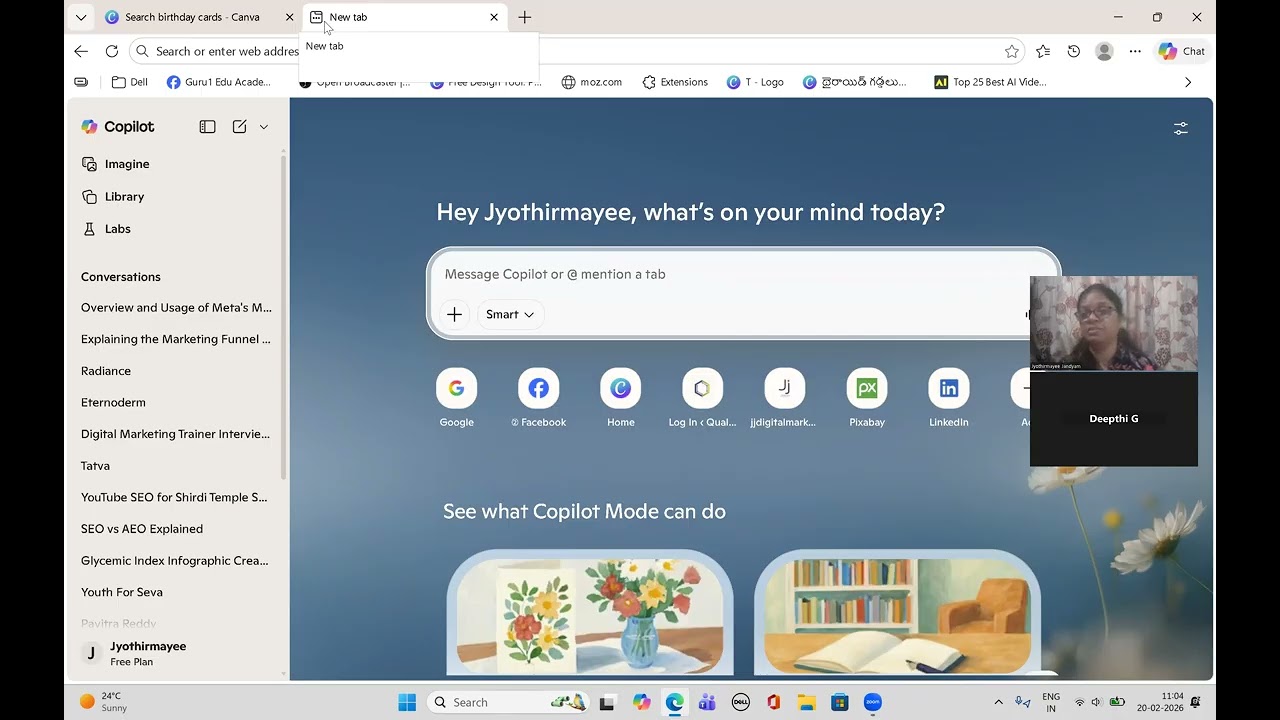Open moz.com bookmark
This screenshot has height=720, width=1280.
point(592,82)
